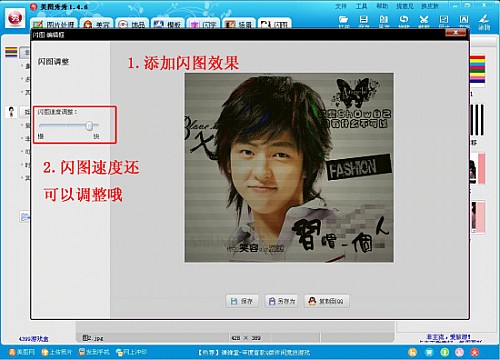This screenshot has height=360, width=500.
Task: Click the 快 end of speed slider
Action: [x=96, y=136]
